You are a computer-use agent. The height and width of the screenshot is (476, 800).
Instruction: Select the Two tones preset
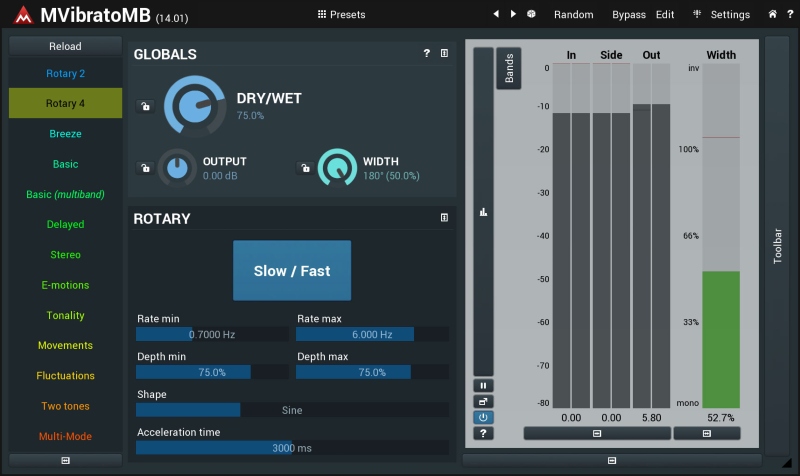pos(65,406)
